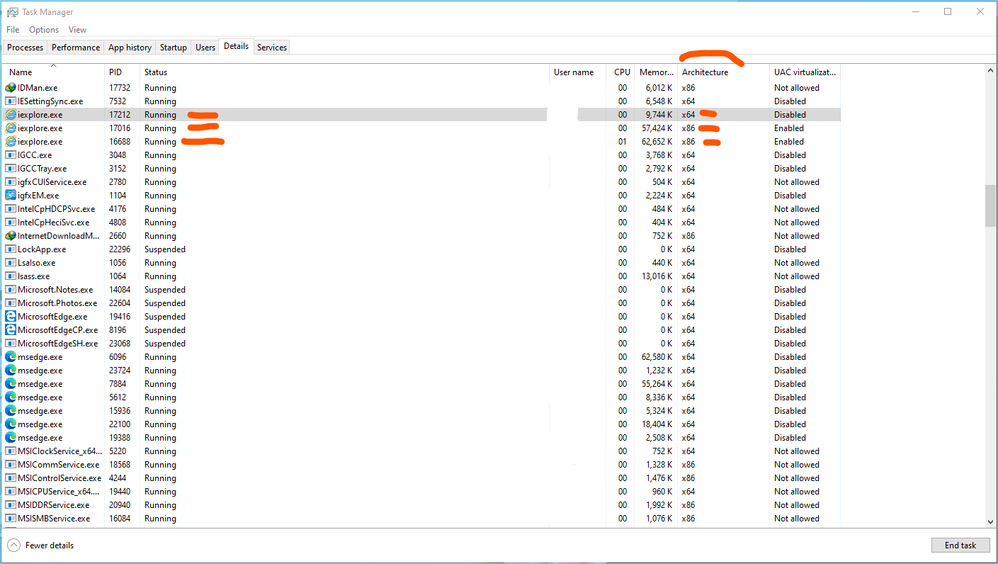The image size is (998, 564).
Task: Select the MSIControlService.exe row
Action: click(422, 478)
